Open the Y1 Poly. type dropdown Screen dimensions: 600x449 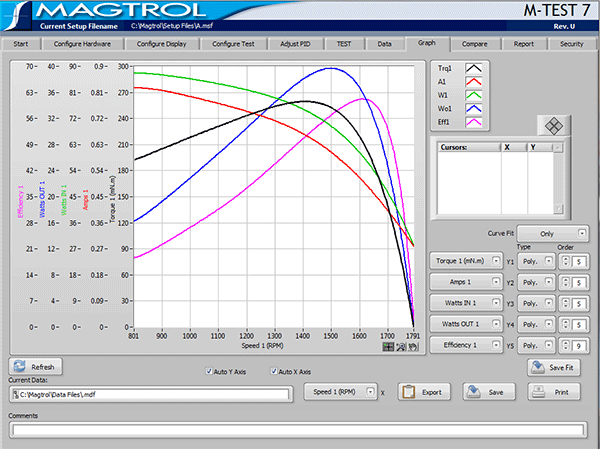(536, 261)
